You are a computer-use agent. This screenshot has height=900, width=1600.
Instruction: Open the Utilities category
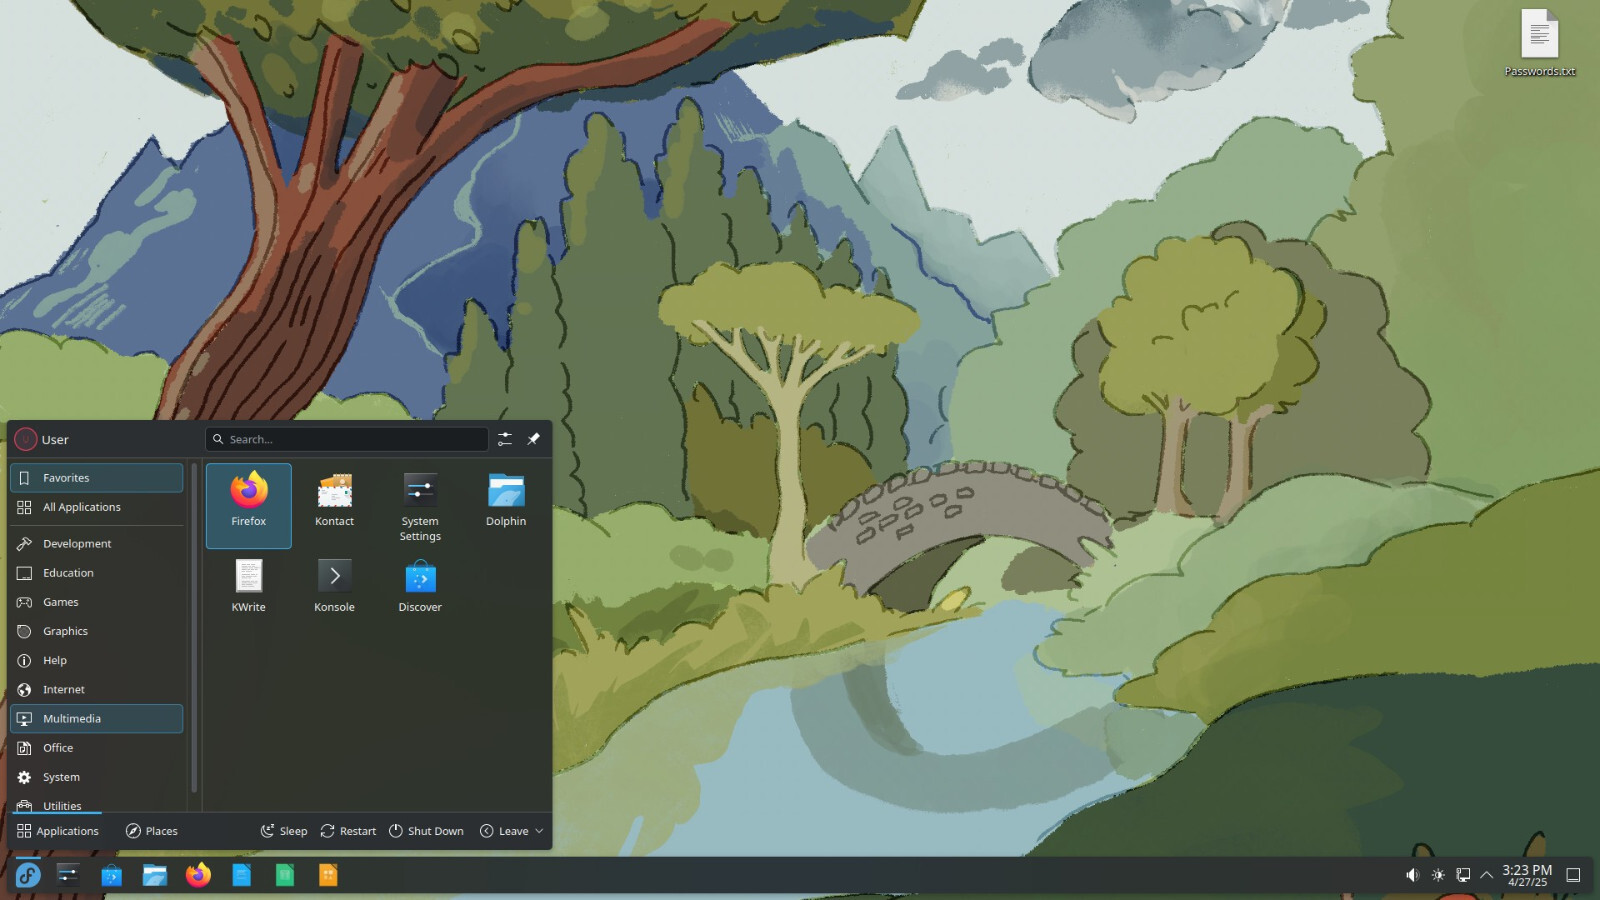pos(97,804)
